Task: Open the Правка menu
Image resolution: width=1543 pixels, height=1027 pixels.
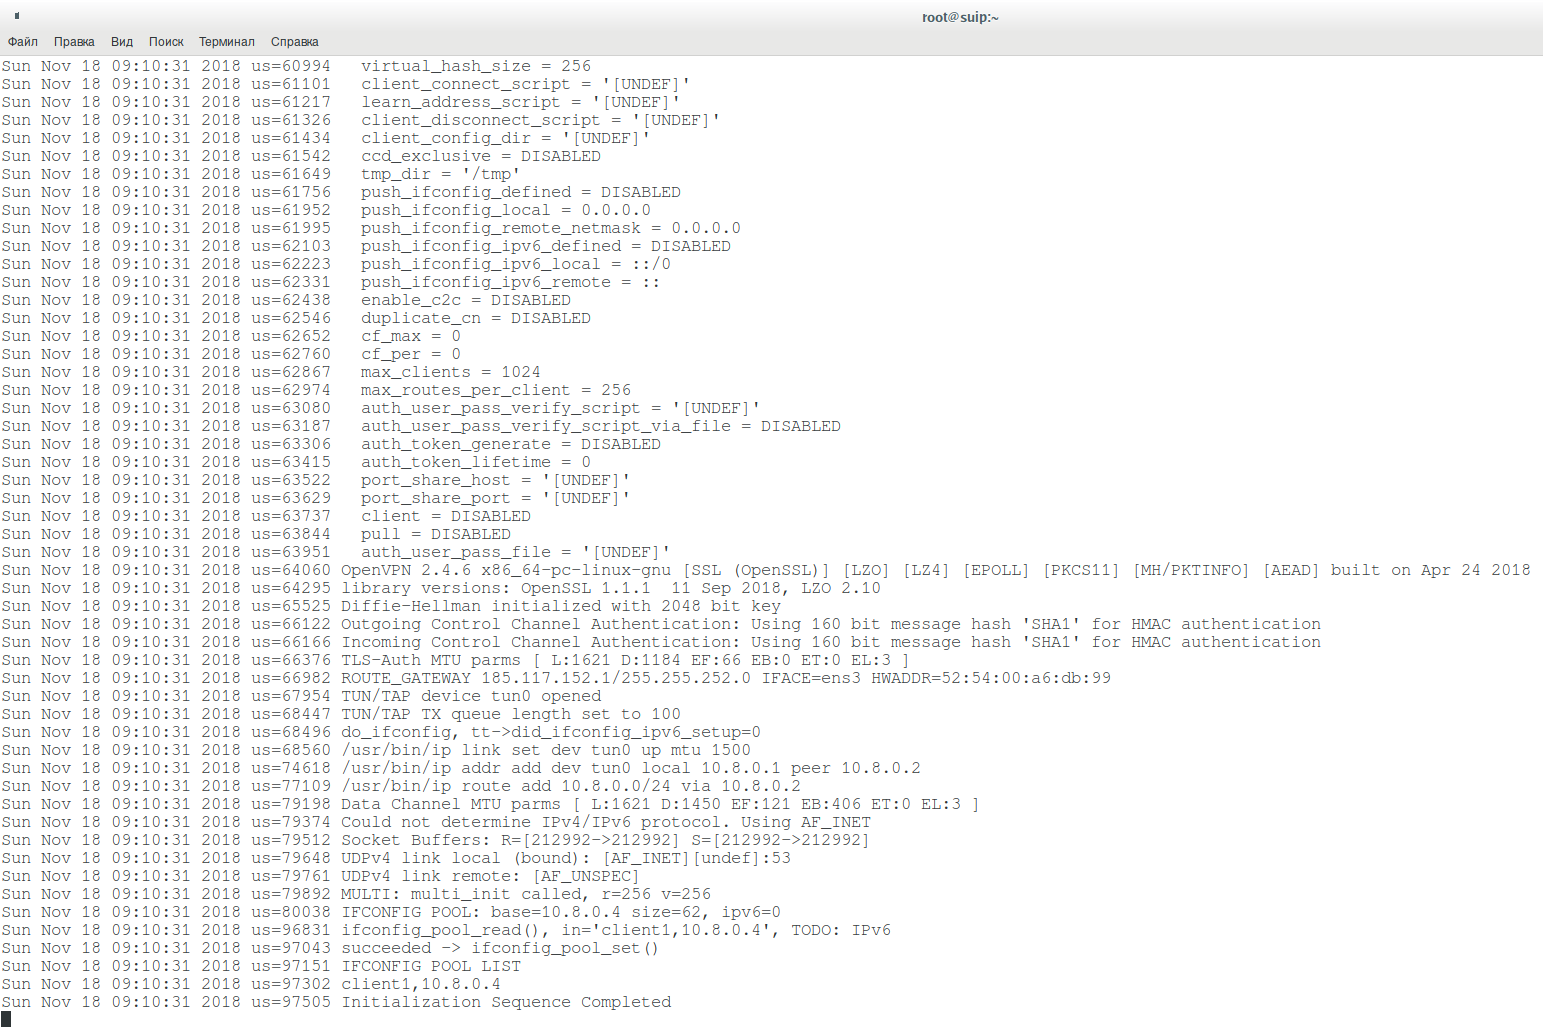Action: pyautogui.click(x=74, y=42)
